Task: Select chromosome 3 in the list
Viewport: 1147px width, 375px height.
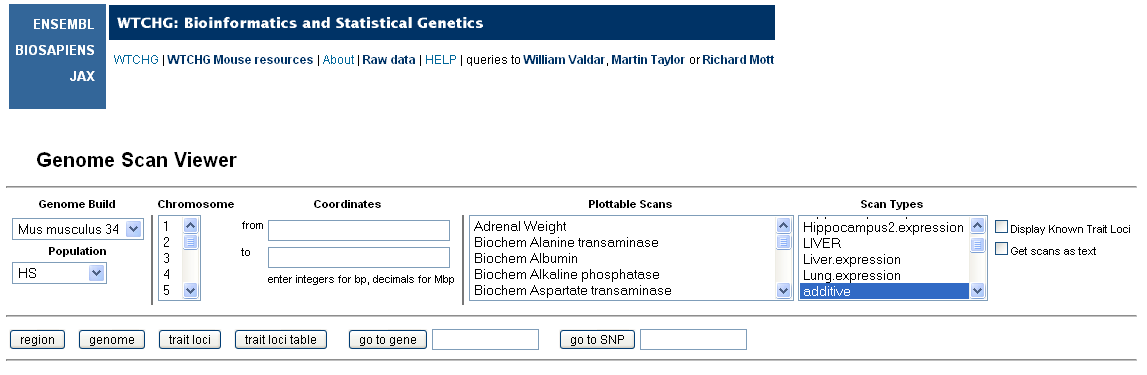Action: pos(167,259)
